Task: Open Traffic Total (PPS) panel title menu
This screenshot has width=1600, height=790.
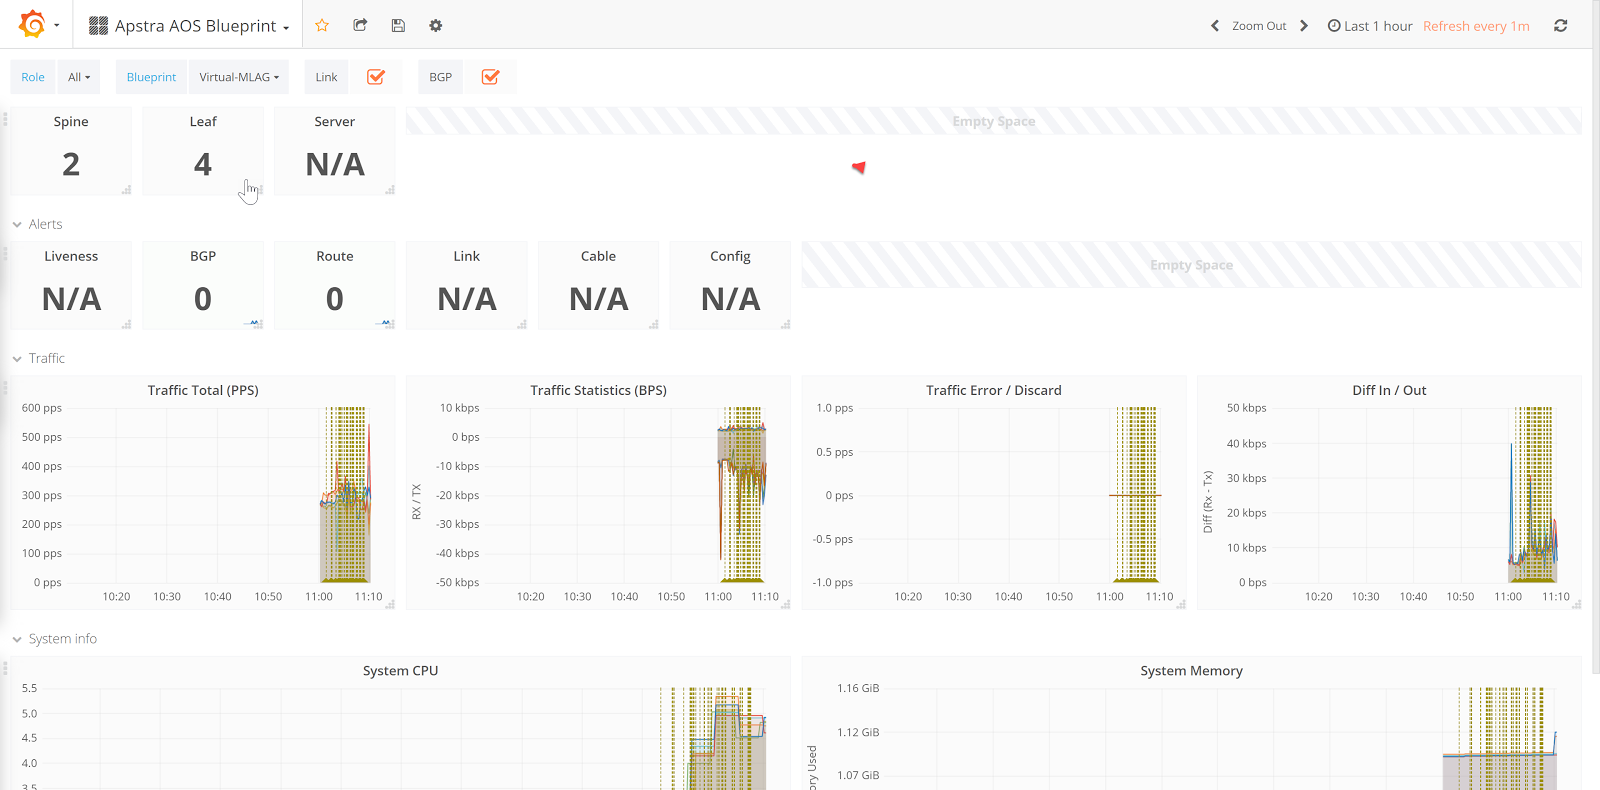Action: click(203, 390)
